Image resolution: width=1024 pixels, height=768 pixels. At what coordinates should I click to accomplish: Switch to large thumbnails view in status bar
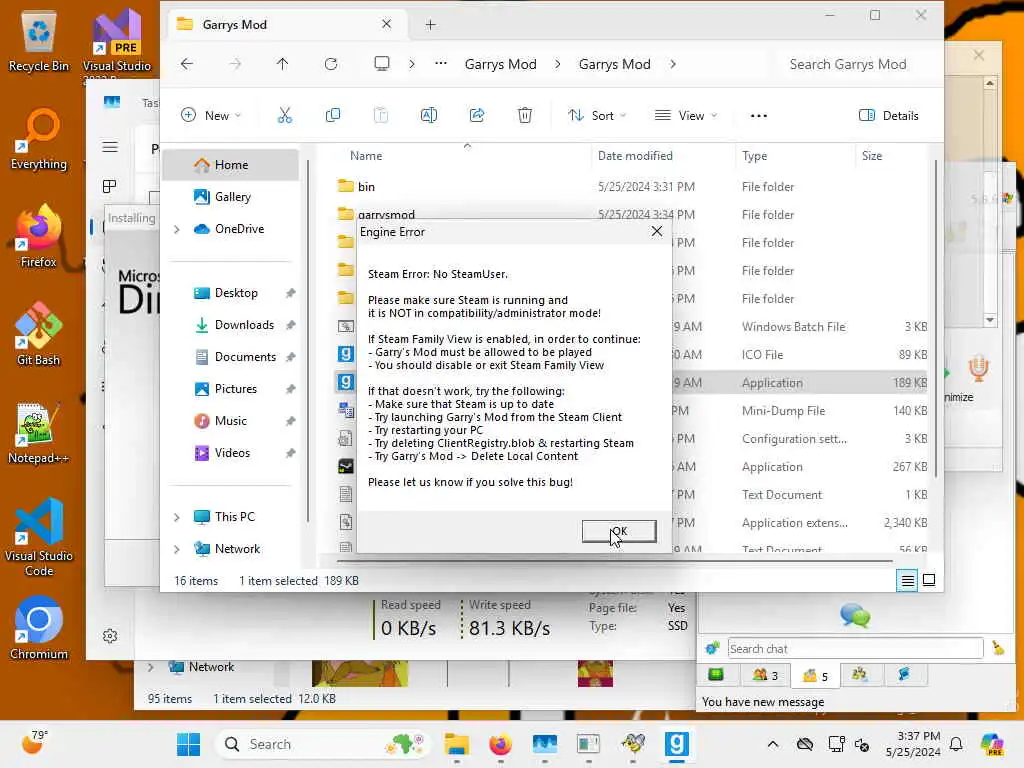(929, 580)
